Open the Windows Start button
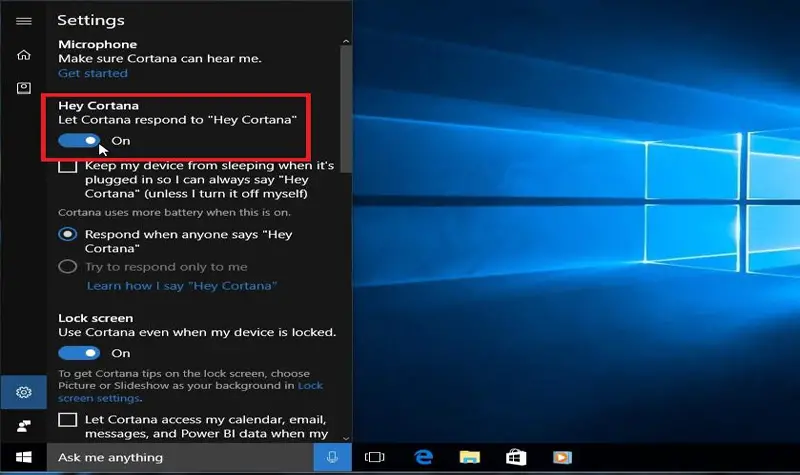Screen dimensions: 800x475 23,457
